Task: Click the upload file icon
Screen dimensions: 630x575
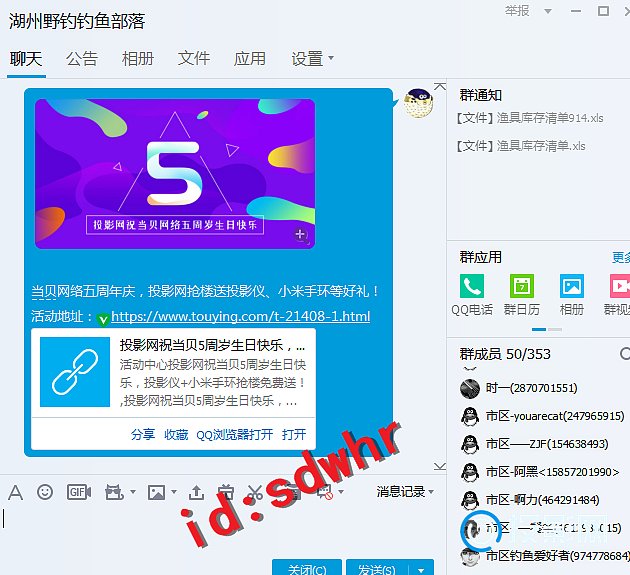Action: (x=196, y=492)
